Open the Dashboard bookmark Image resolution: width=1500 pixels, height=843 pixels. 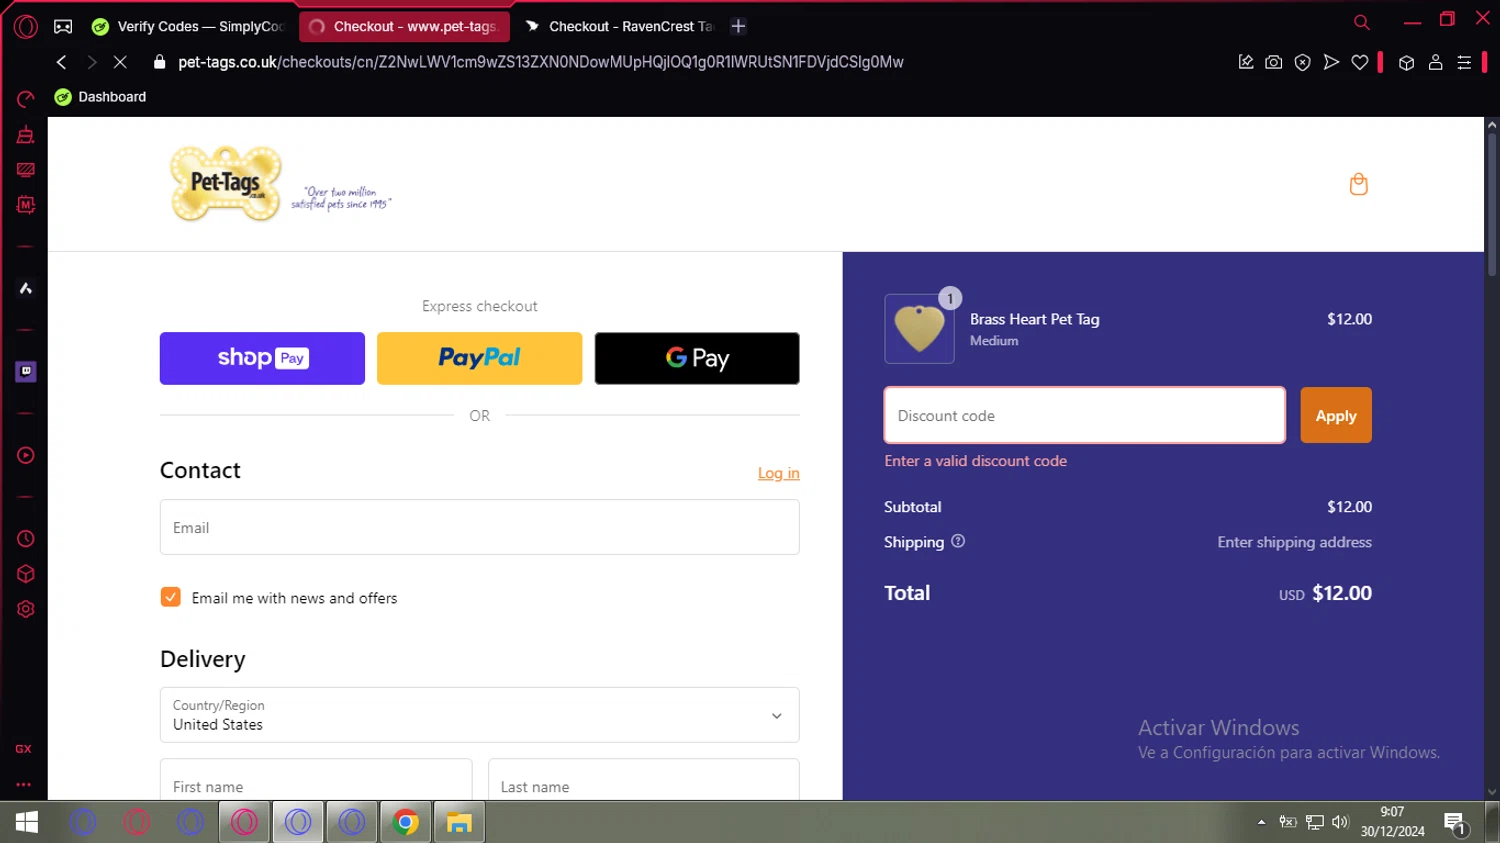(100, 97)
